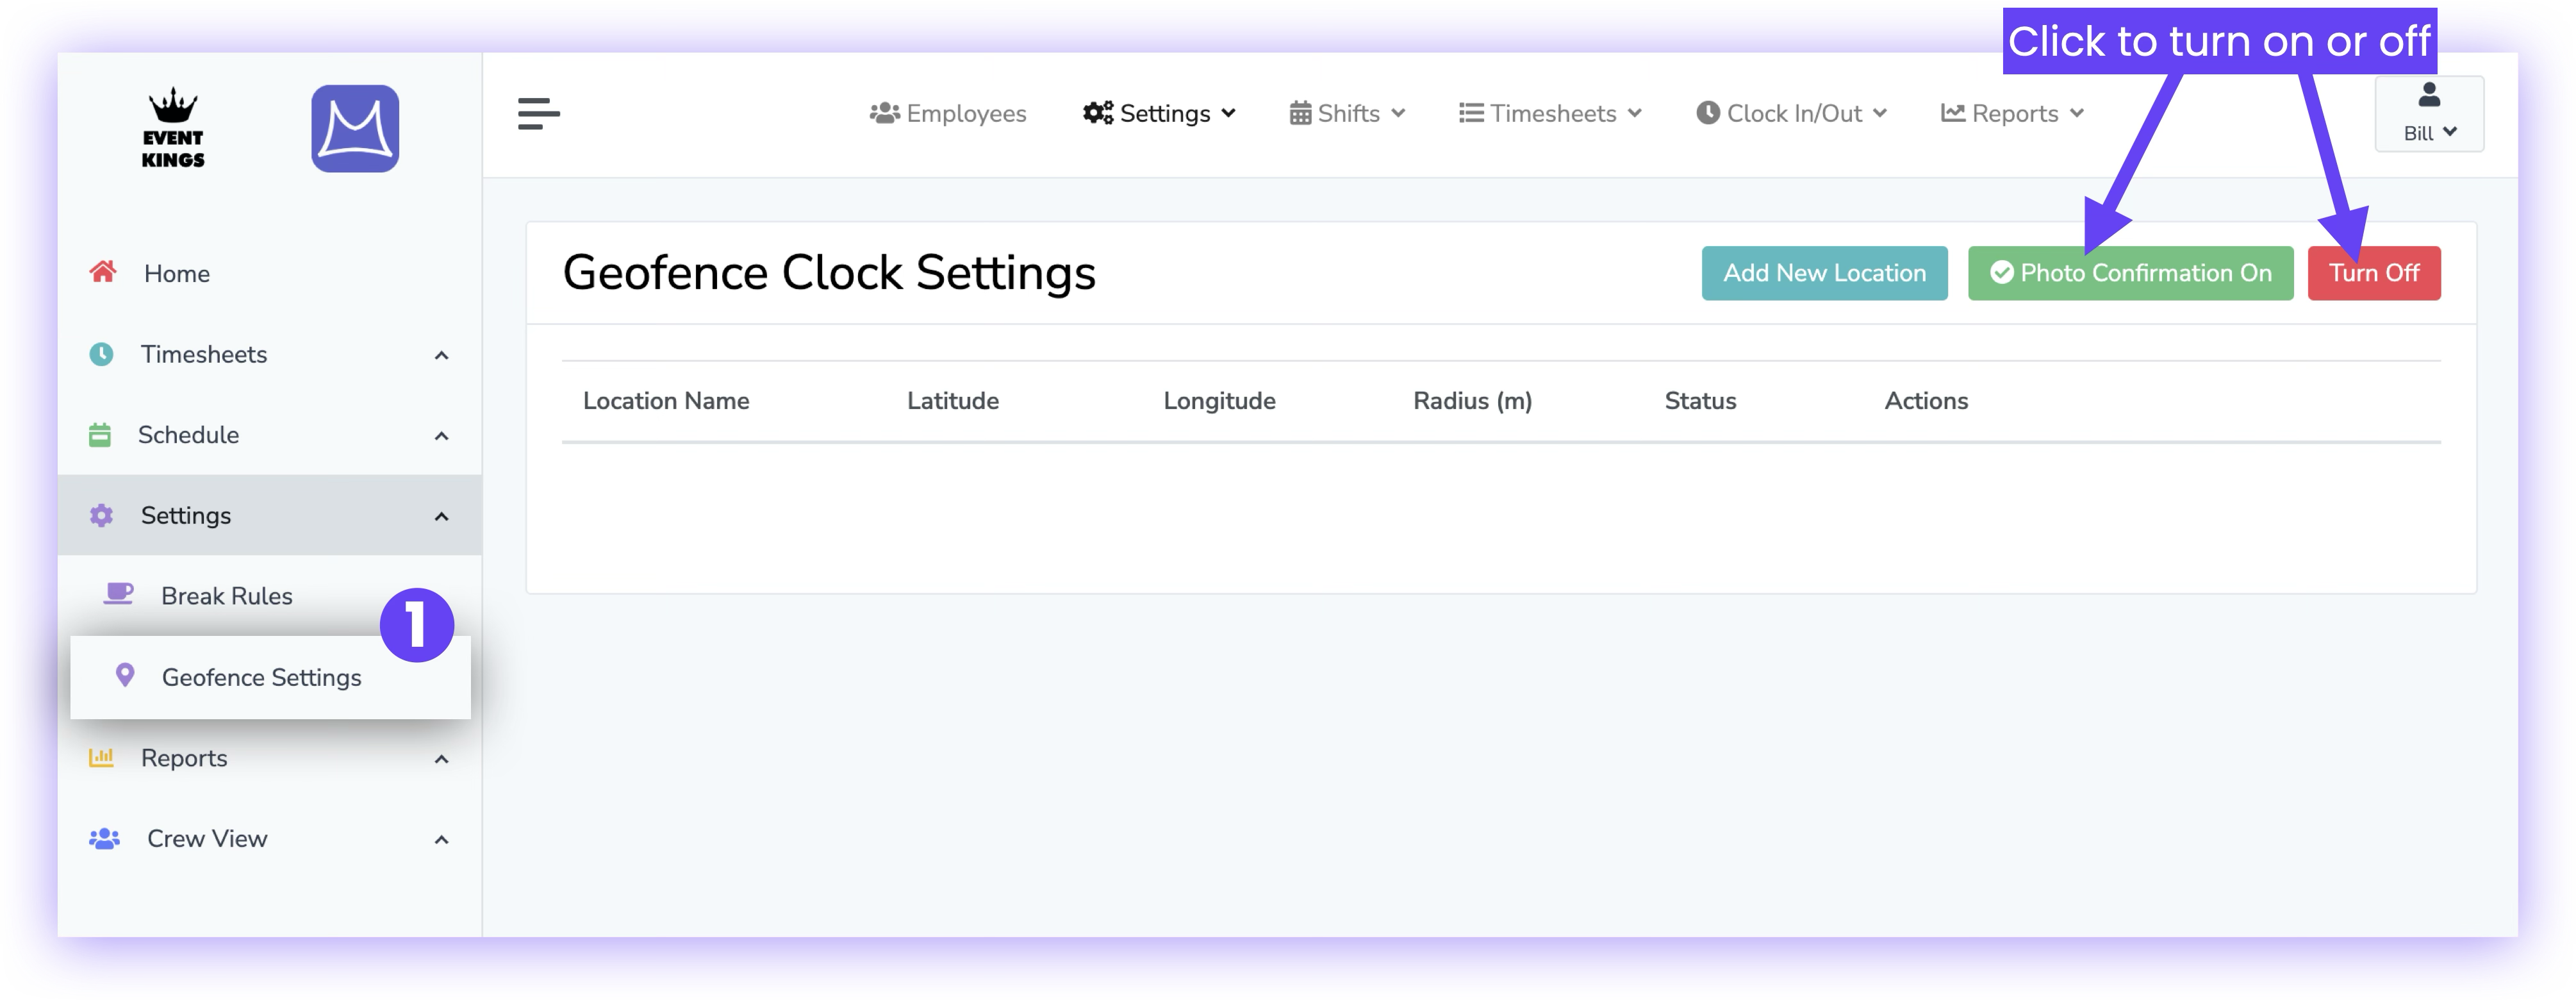This screenshot has width=2576, height=1000.
Task: Select Crew View label in sidebar
Action: [x=207, y=838]
